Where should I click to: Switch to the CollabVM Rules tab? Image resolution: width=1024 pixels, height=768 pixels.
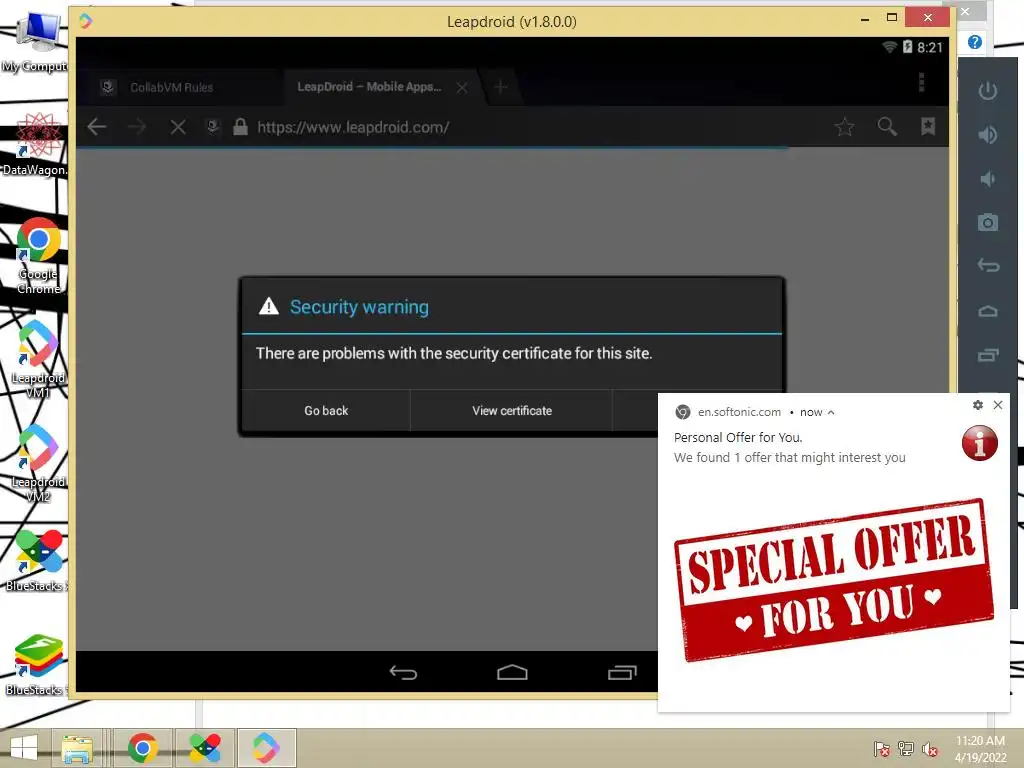click(x=172, y=87)
